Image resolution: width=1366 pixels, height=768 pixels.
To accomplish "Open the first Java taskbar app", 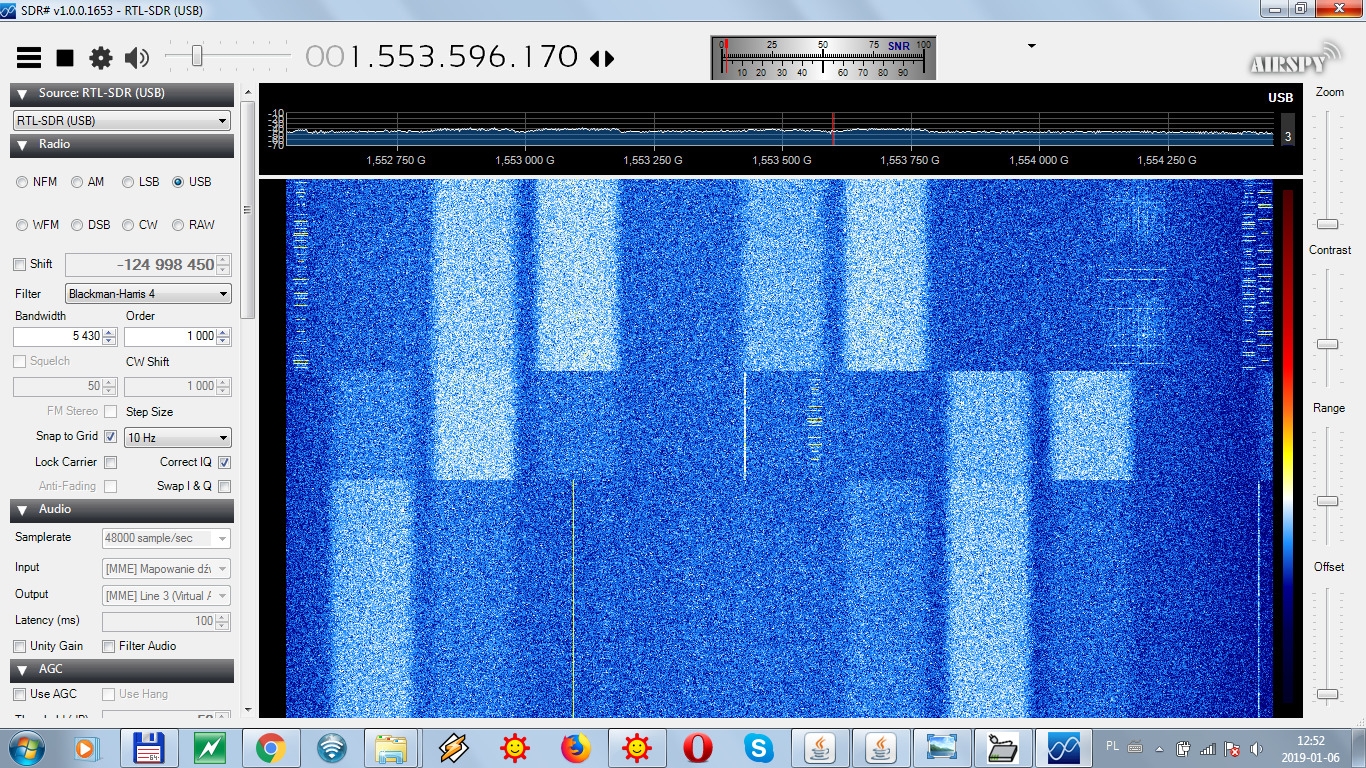I will 820,748.
